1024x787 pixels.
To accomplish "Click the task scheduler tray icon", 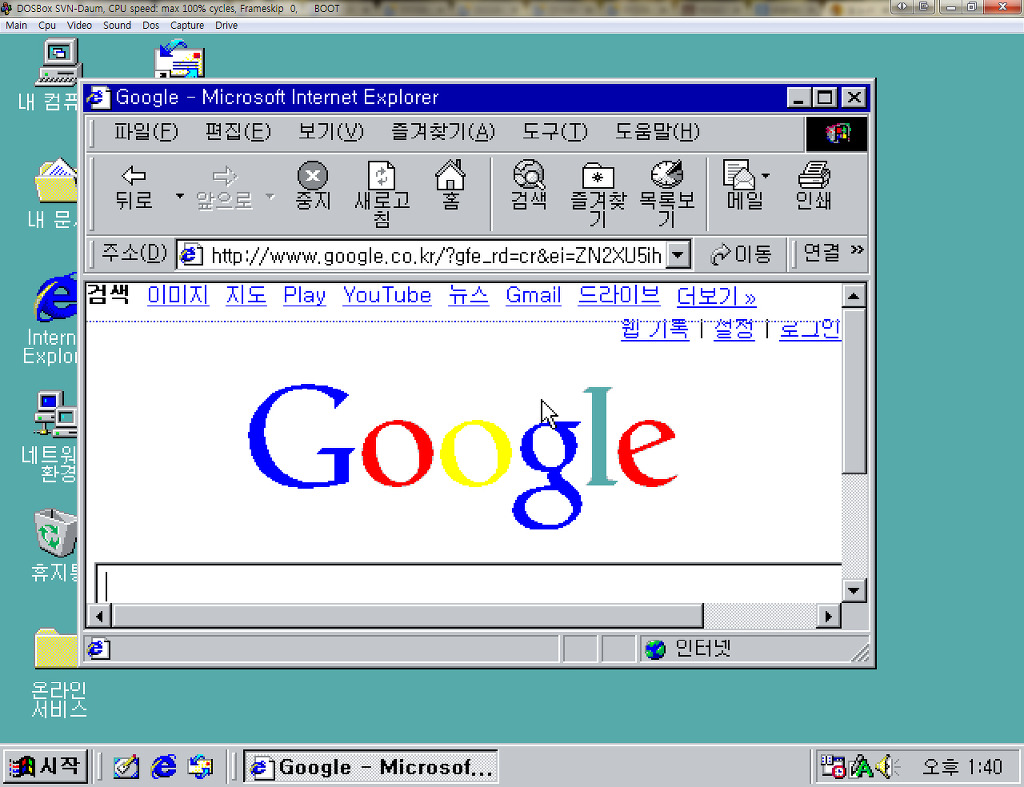I will pyautogui.click(x=833, y=767).
